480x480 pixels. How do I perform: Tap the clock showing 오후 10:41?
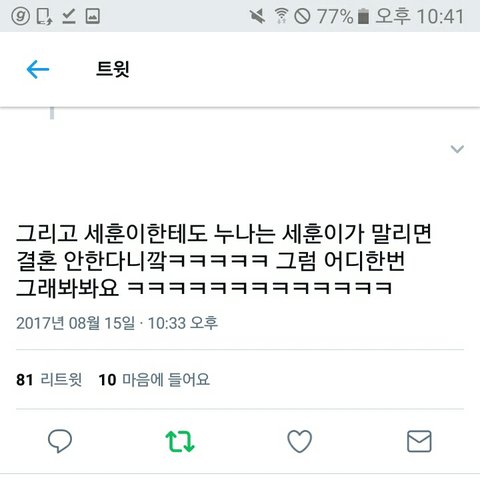420,16
